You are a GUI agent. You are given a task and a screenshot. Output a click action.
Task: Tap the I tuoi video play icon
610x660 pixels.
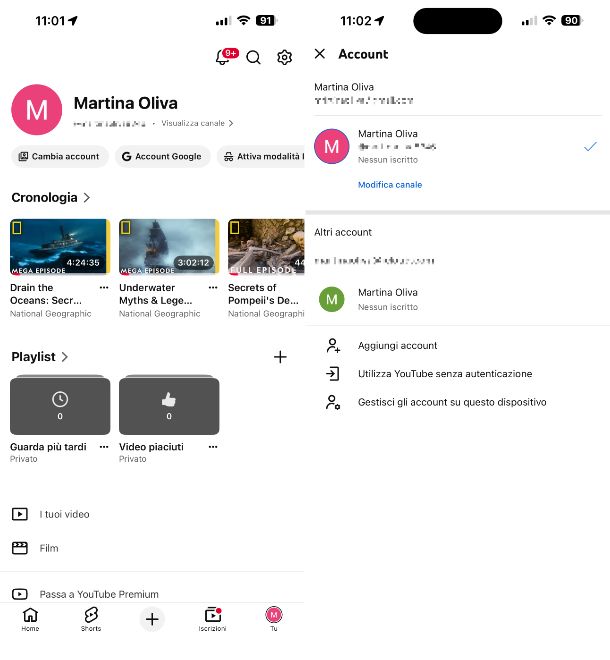pos(20,514)
